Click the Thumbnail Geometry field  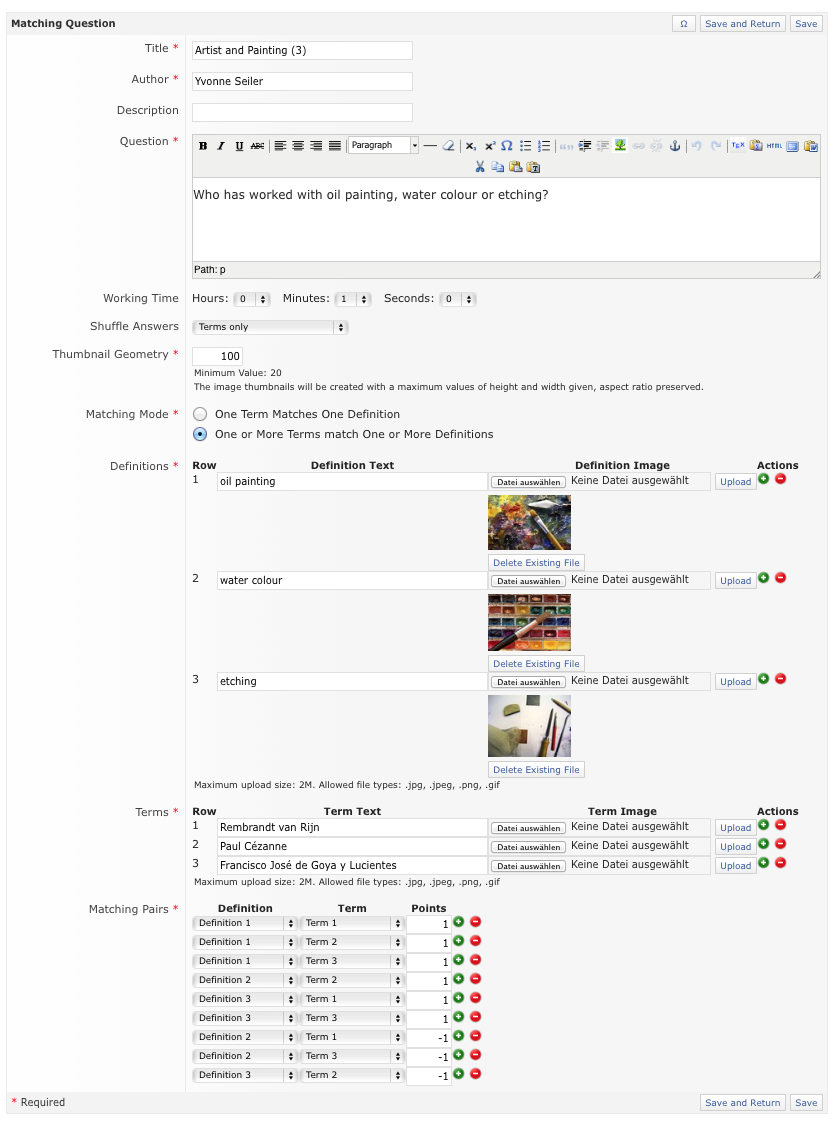pyautogui.click(x=218, y=356)
